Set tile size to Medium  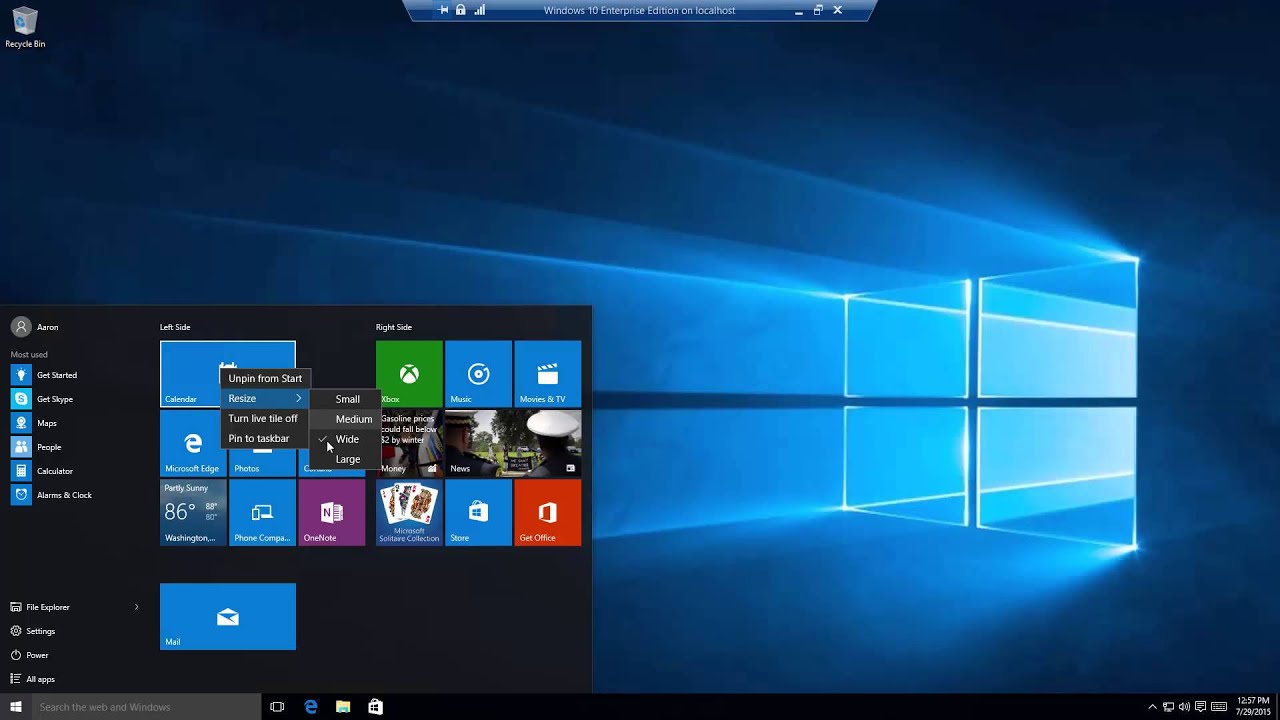346,419
